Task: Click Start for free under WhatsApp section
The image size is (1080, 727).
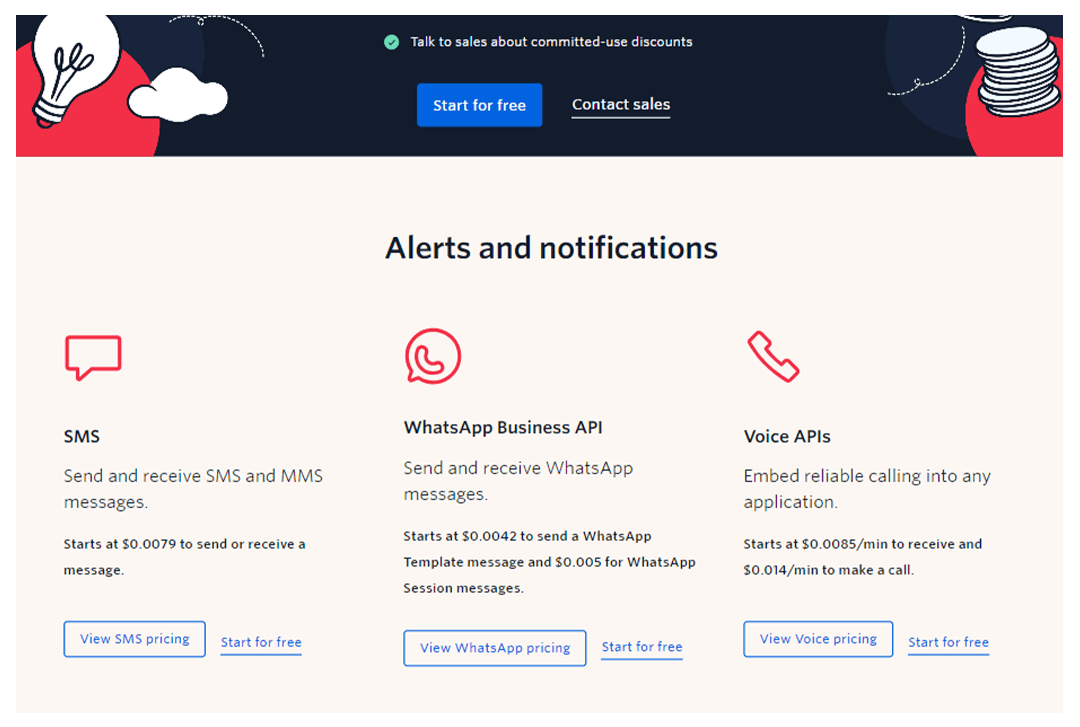Action: pyautogui.click(x=641, y=647)
